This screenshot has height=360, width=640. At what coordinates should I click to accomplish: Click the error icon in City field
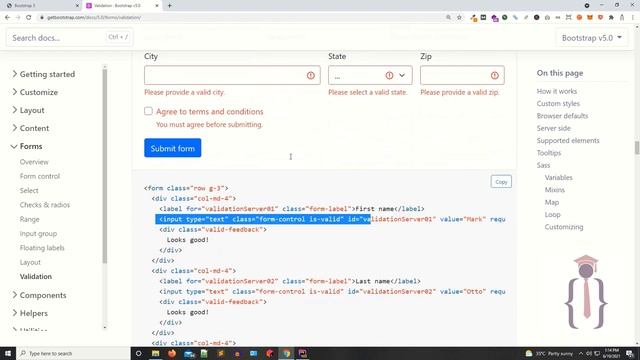click(x=311, y=76)
